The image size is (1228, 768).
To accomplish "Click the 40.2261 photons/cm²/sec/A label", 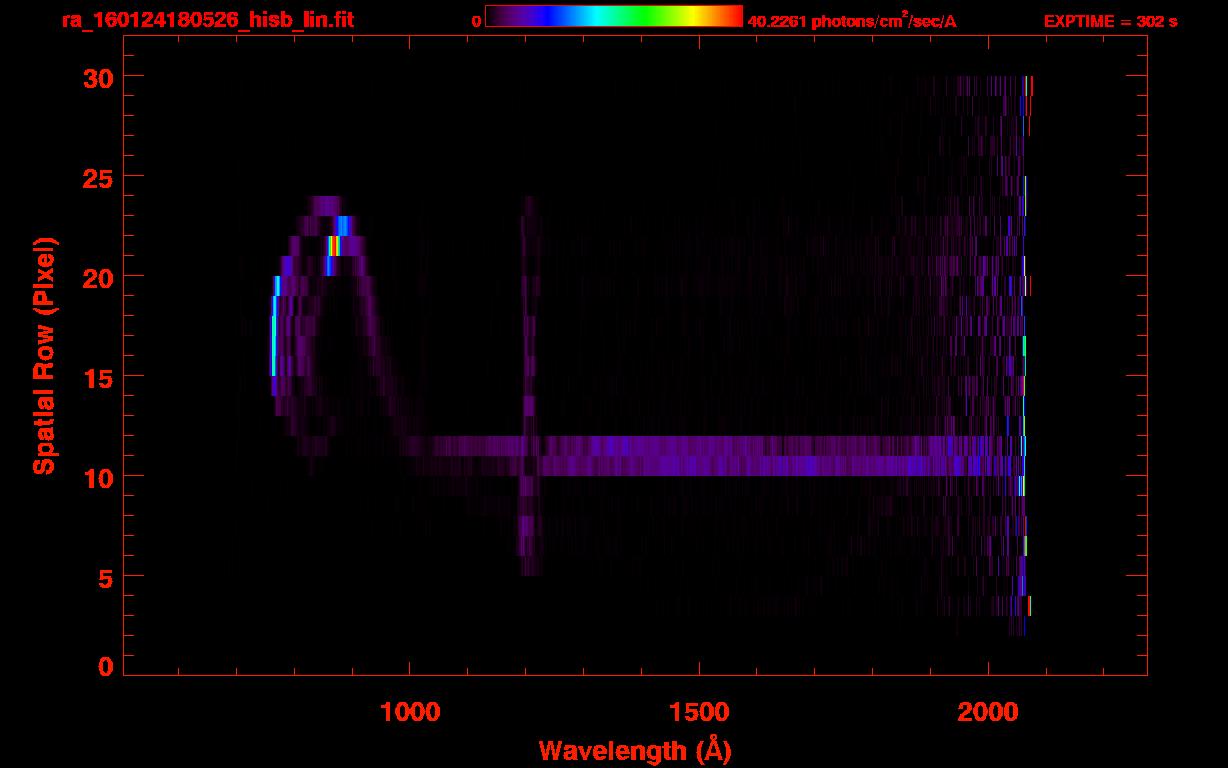I will click(852, 21).
